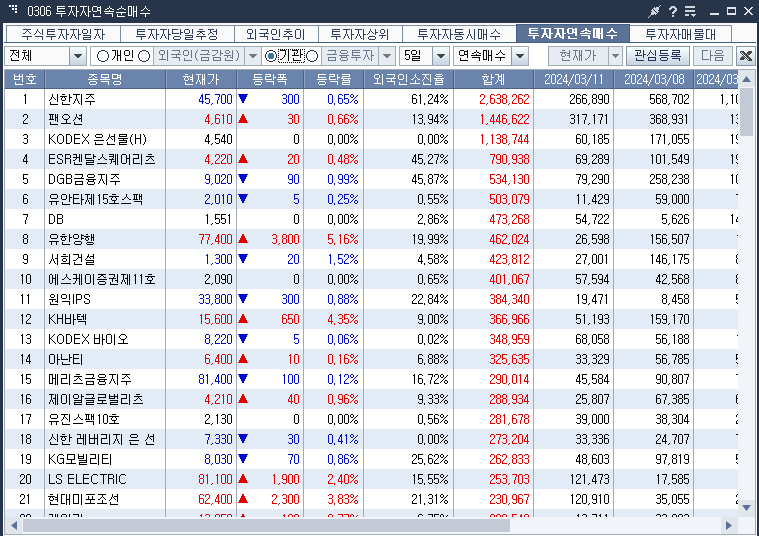Click the vertical scrollbar thumb
The height and width of the screenshot is (536, 759).
click(746, 112)
